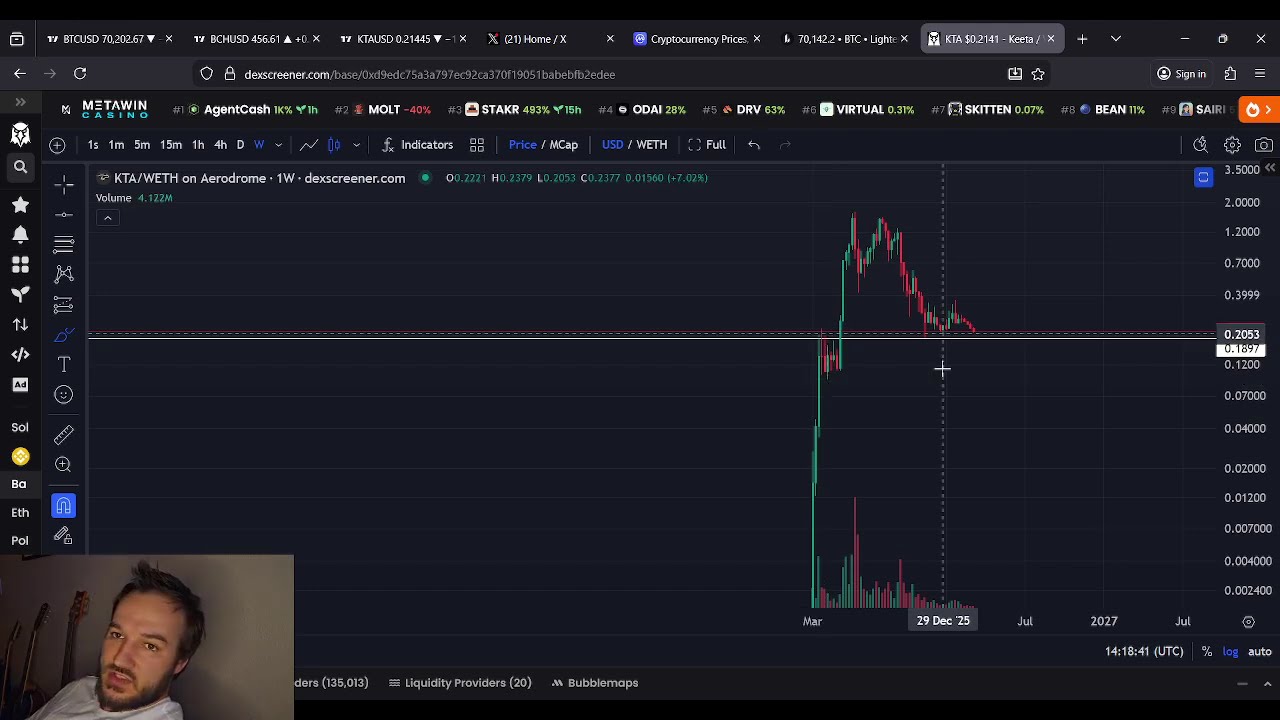
Task: Switch to the 4h timeframe
Action: click(x=221, y=145)
